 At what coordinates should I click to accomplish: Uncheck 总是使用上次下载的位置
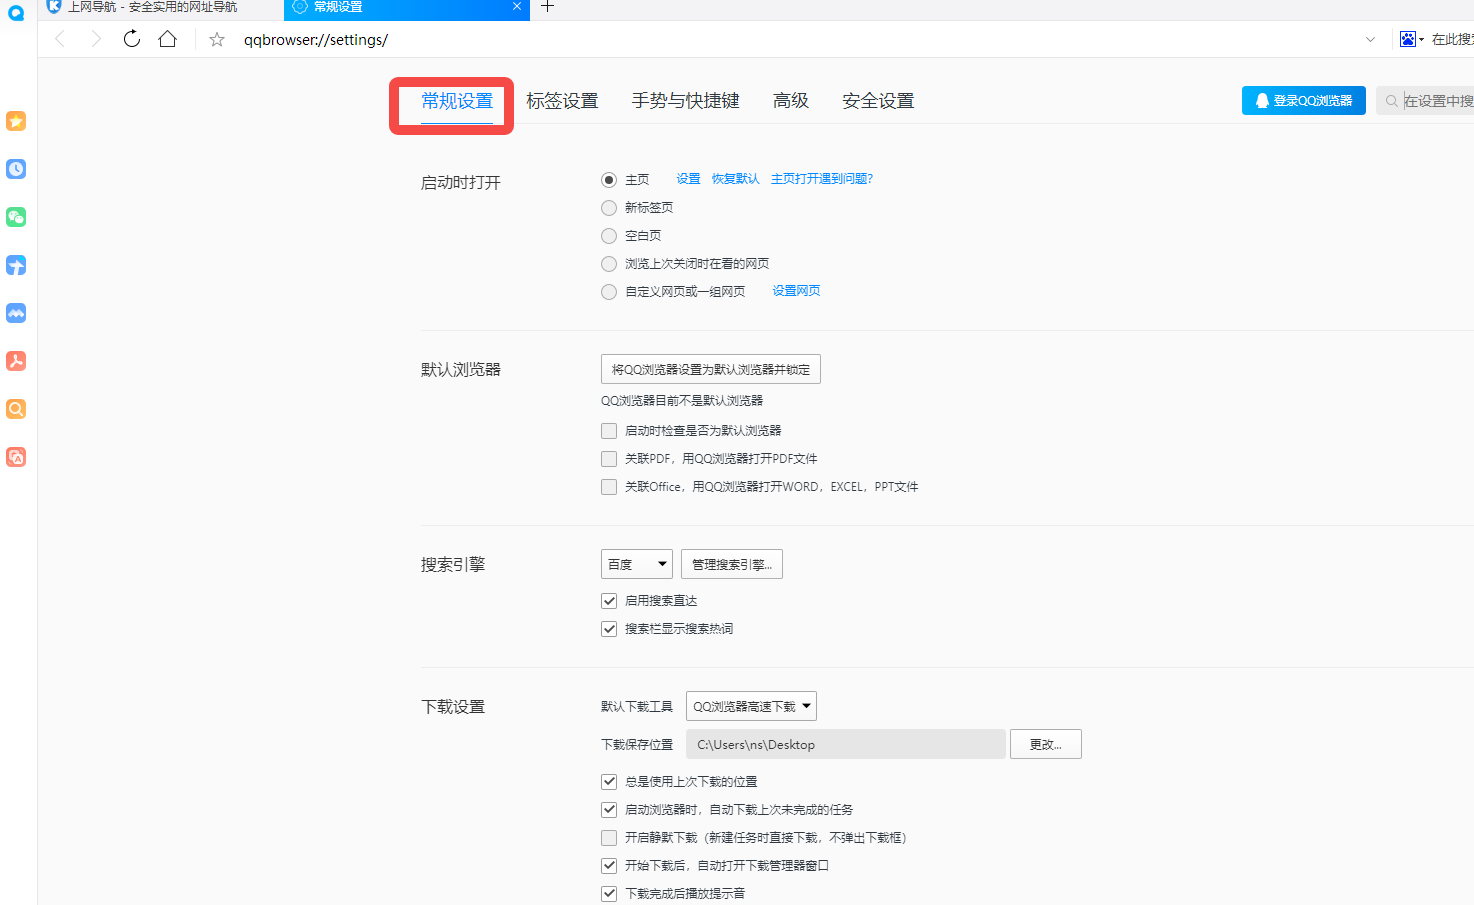point(609,782)
